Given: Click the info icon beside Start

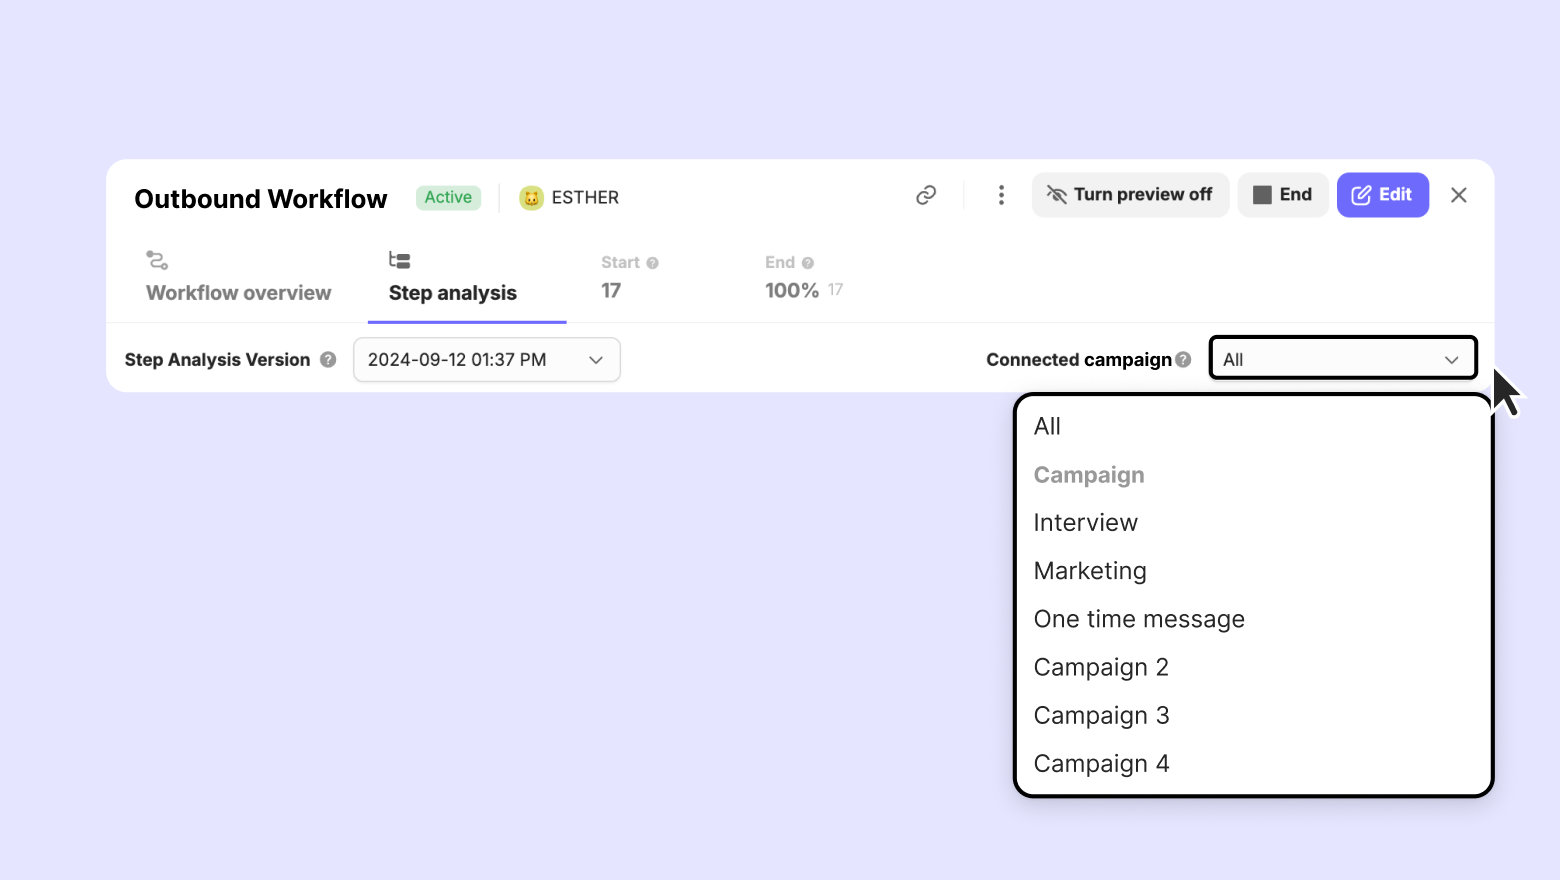Looking at the screenshot, I should click(653, 263).
